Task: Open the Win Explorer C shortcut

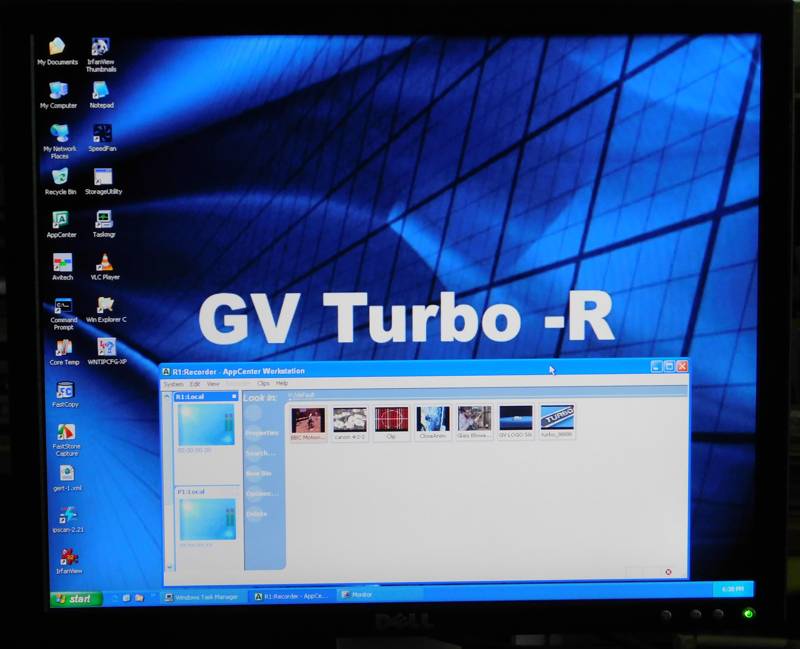Action: (106, 309)
